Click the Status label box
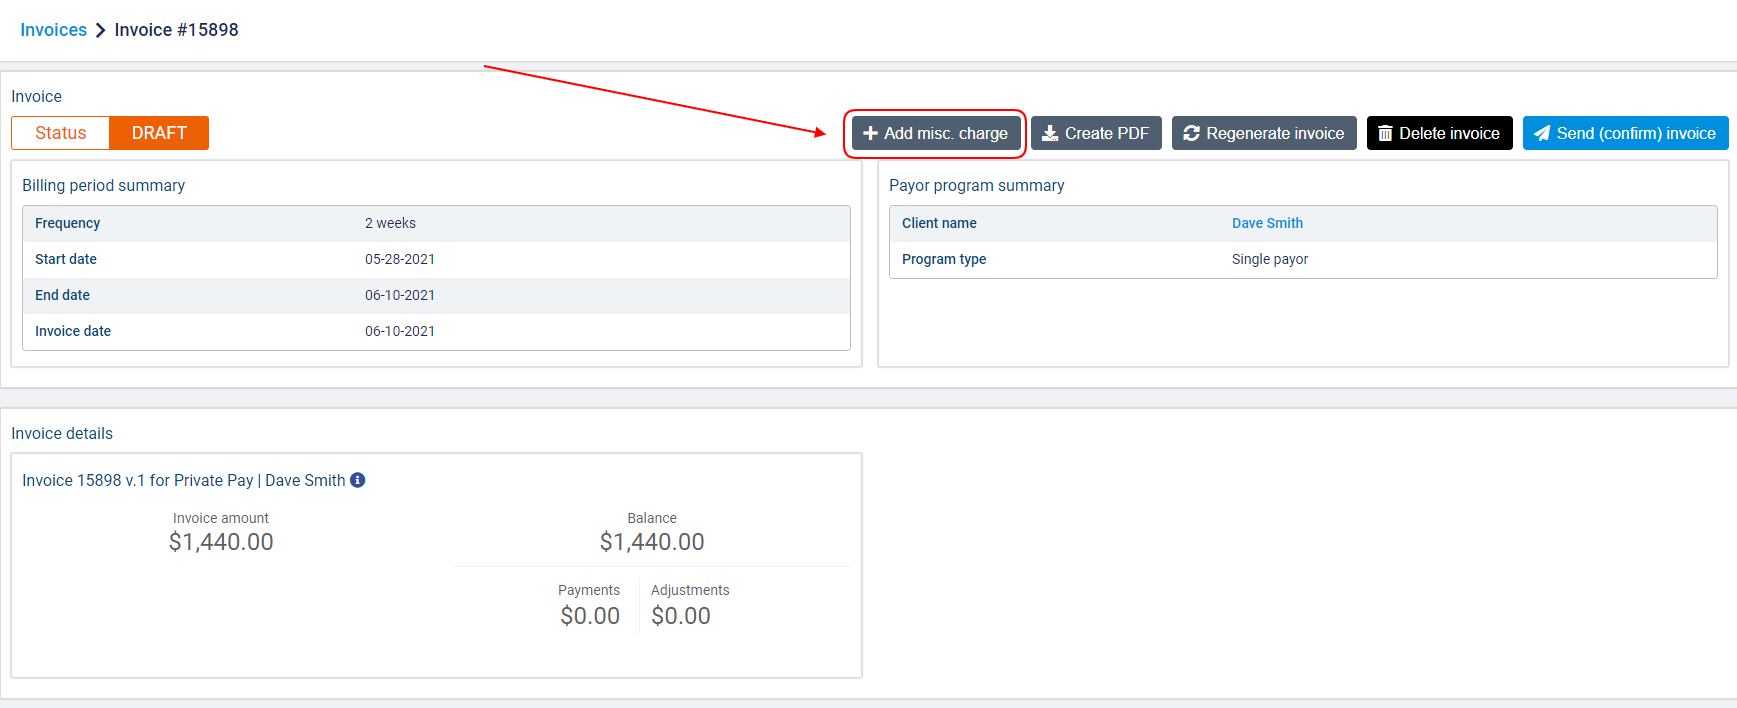Viewport: 1737px width, 708px height. pos(60,133)
